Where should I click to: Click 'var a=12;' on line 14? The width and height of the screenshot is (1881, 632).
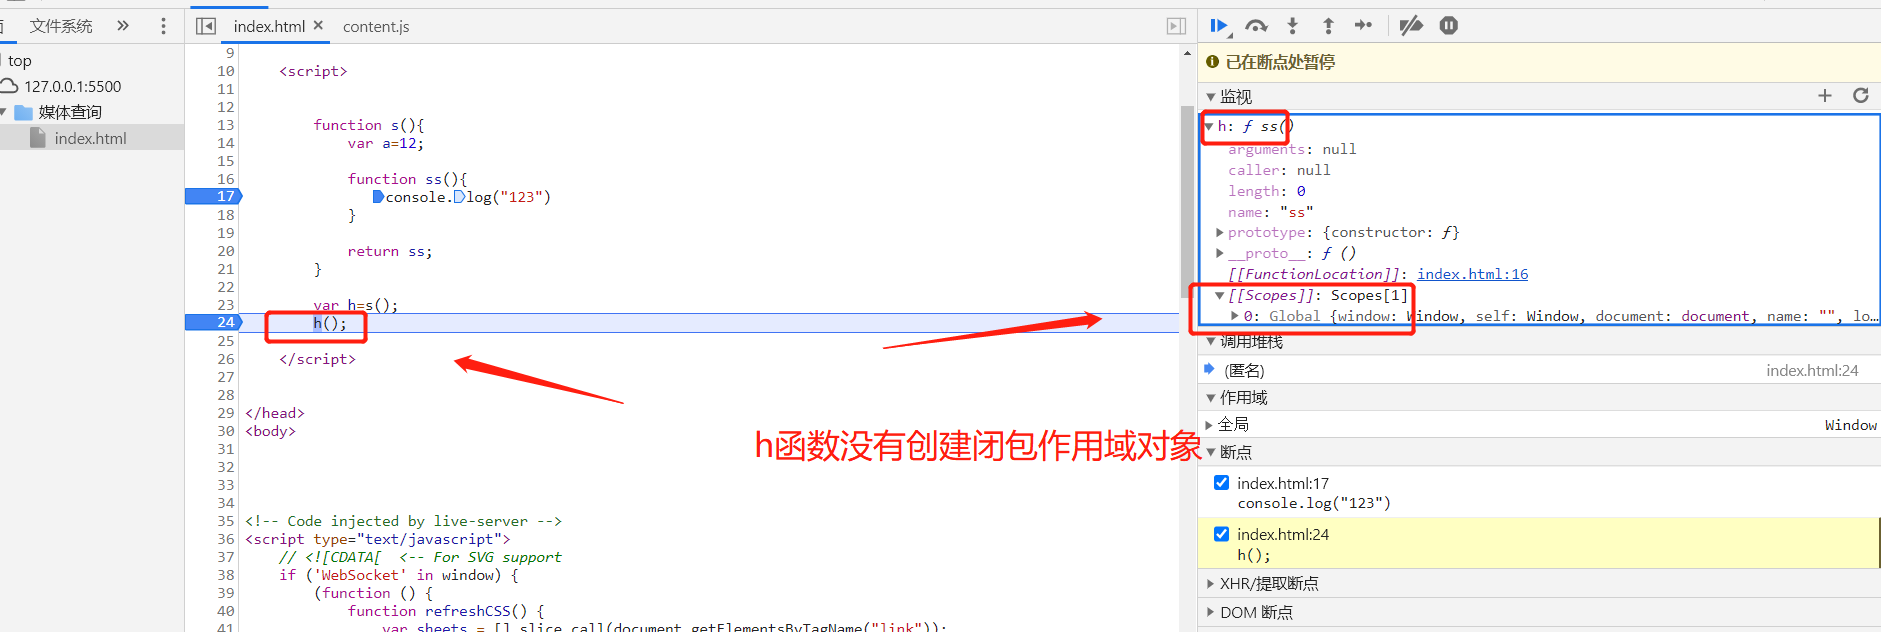[386, 143]
